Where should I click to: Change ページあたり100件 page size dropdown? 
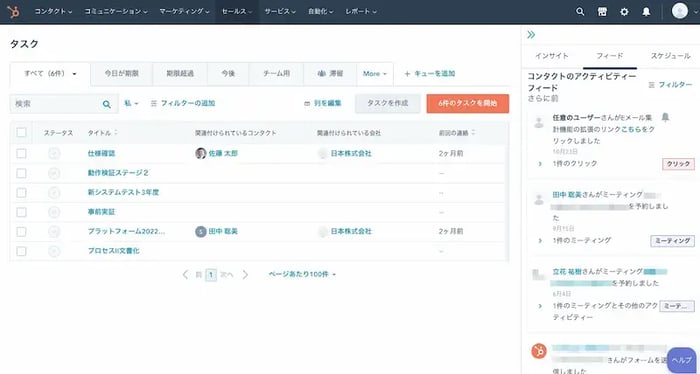[302, 274]
